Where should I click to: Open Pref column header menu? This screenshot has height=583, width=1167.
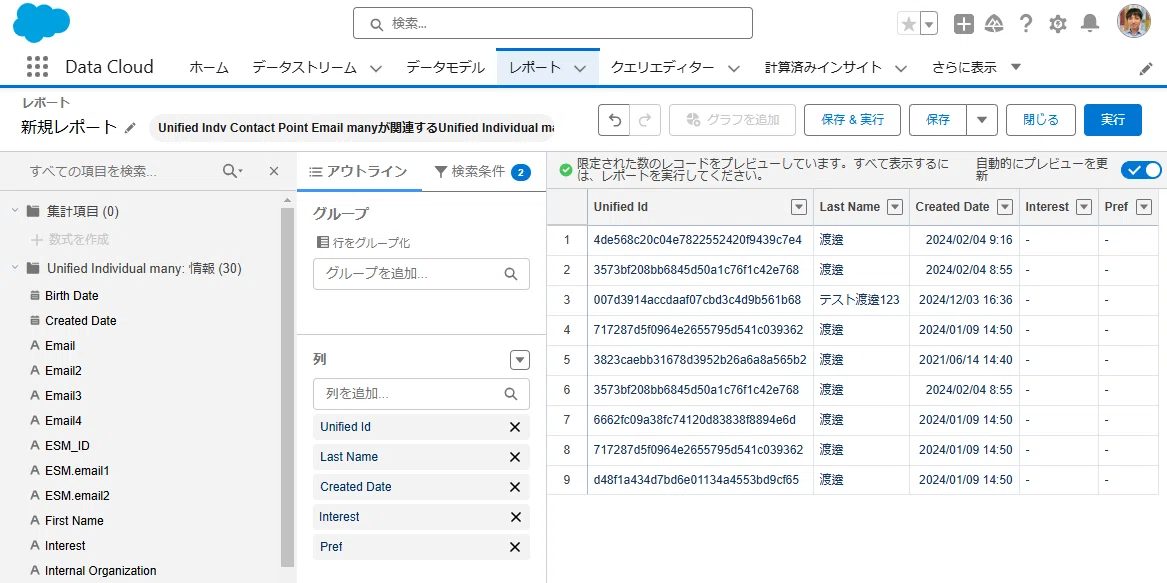click(1144, 207)
